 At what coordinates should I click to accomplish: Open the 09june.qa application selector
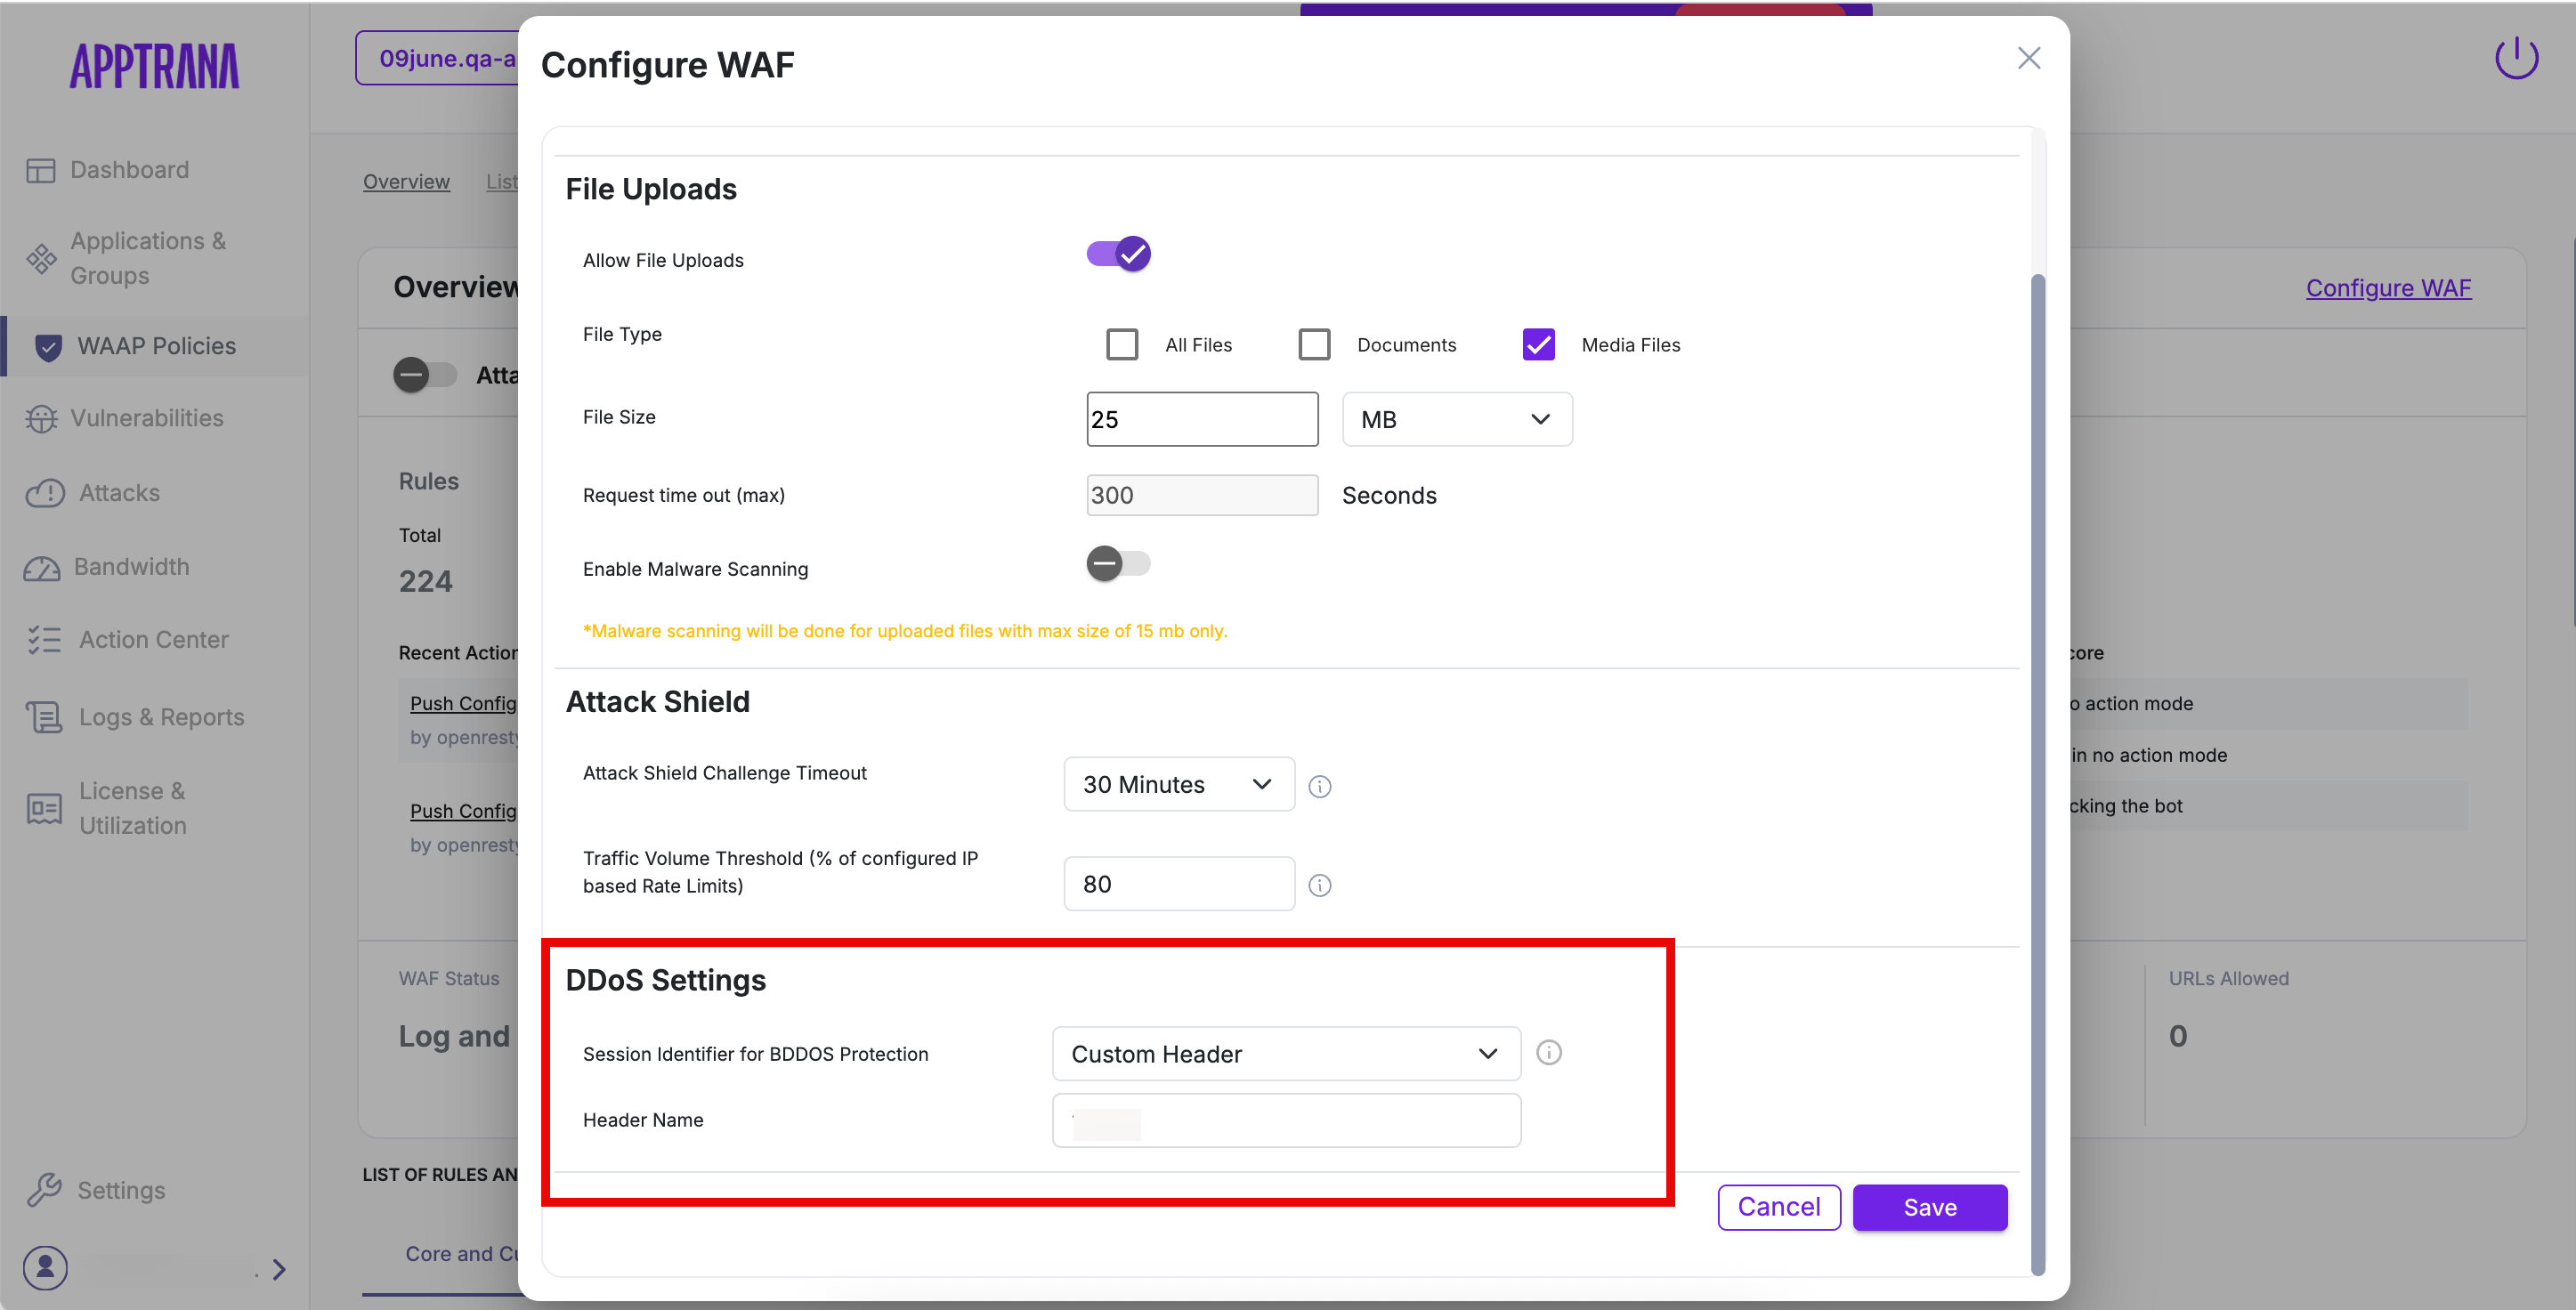point(438,58)
